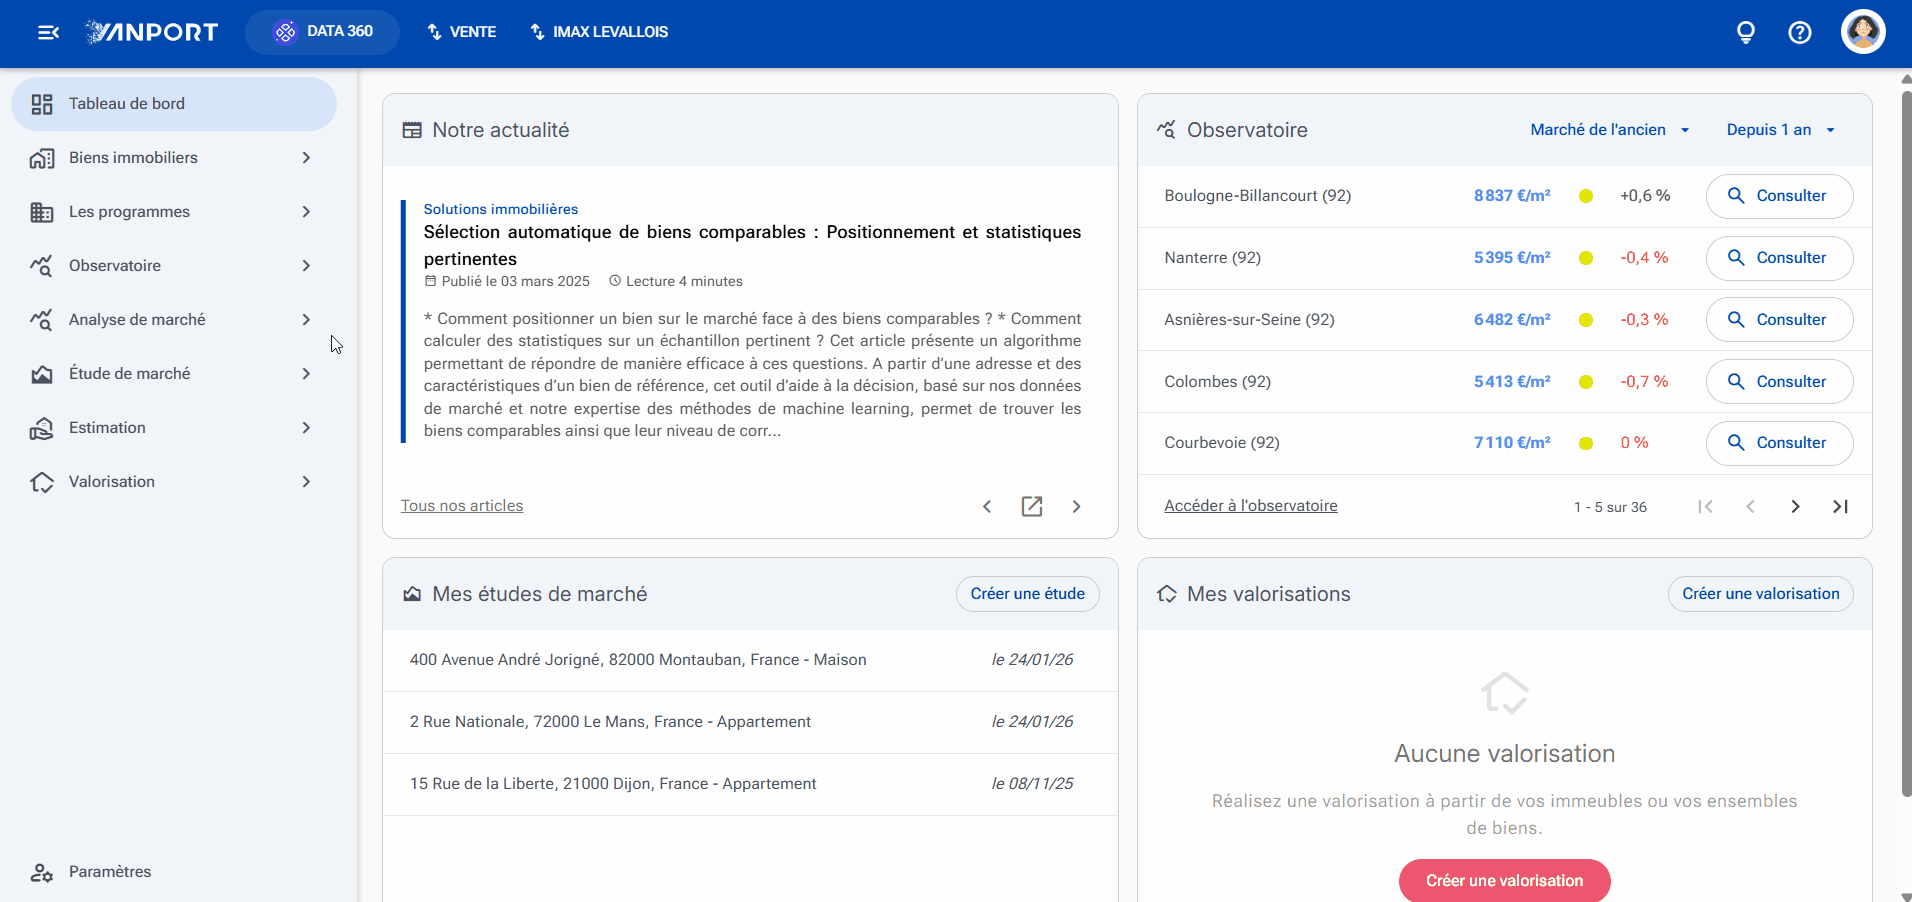Show next news article
1912x902 pixels.
tap(1077, 506)
